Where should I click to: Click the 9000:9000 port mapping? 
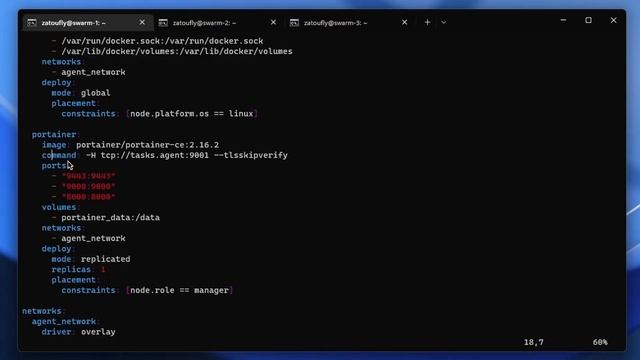click(x=89, y=187)
